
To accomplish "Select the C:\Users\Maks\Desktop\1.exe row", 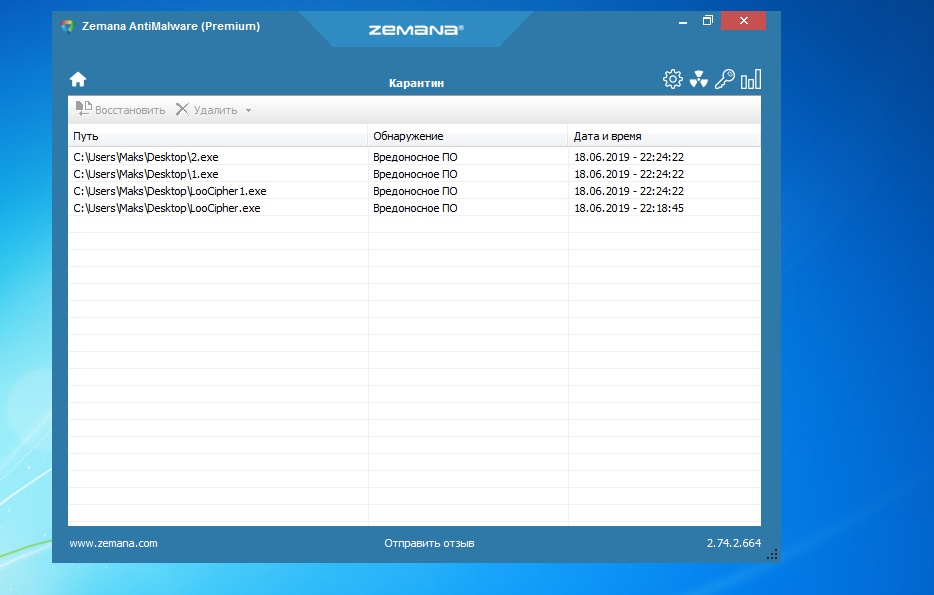I will pos(414,174).
